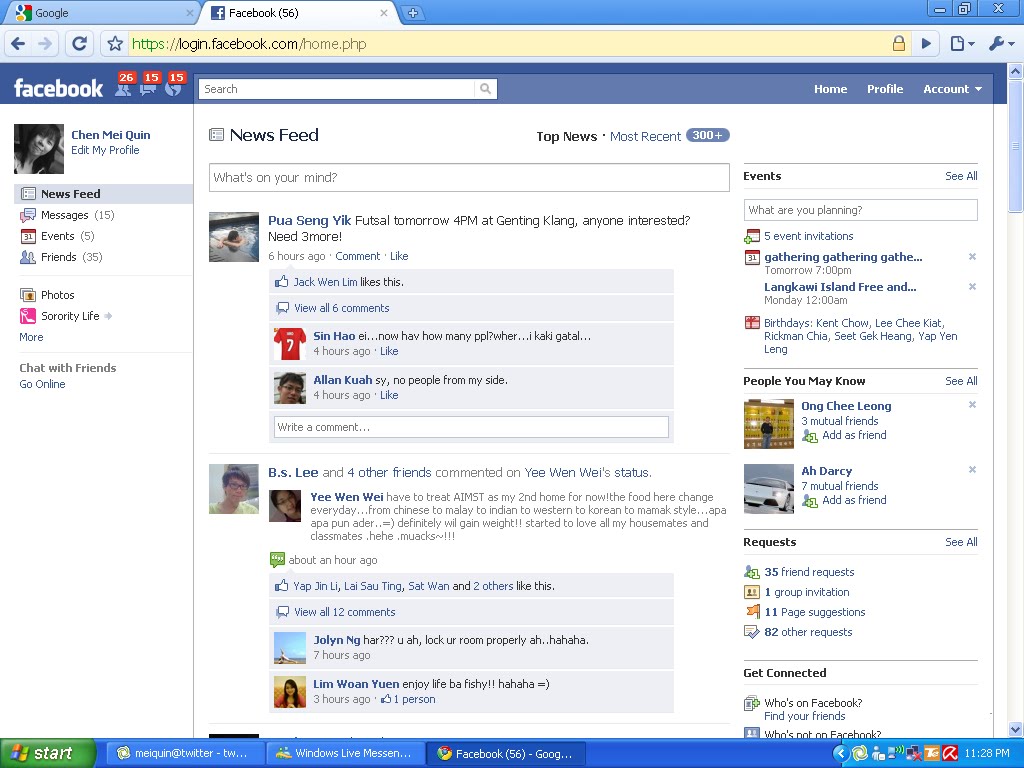The width and height of the screenshot is (1024, 768).
Task: Focus the Facebook Search field
Action: click(x=337, y=89)
